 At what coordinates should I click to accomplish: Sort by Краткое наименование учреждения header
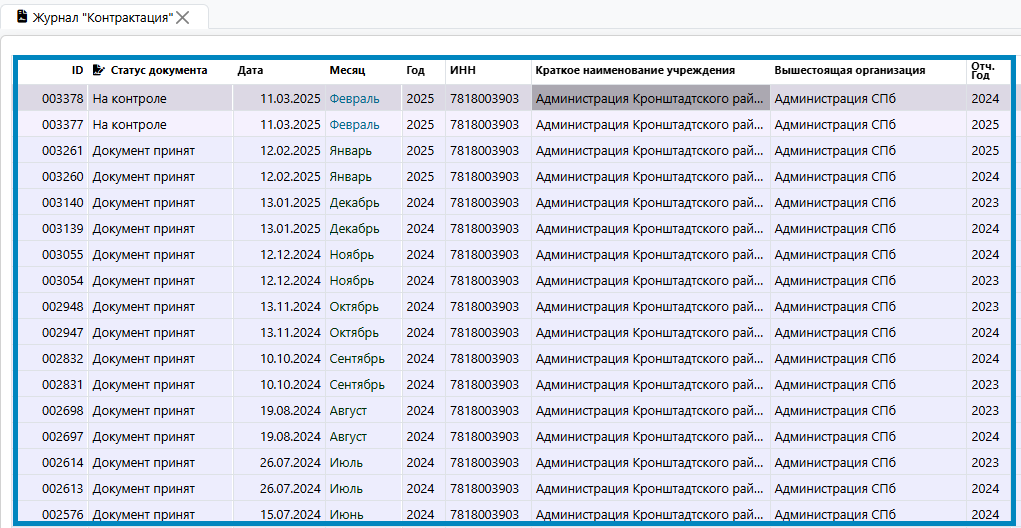point(635,71)
